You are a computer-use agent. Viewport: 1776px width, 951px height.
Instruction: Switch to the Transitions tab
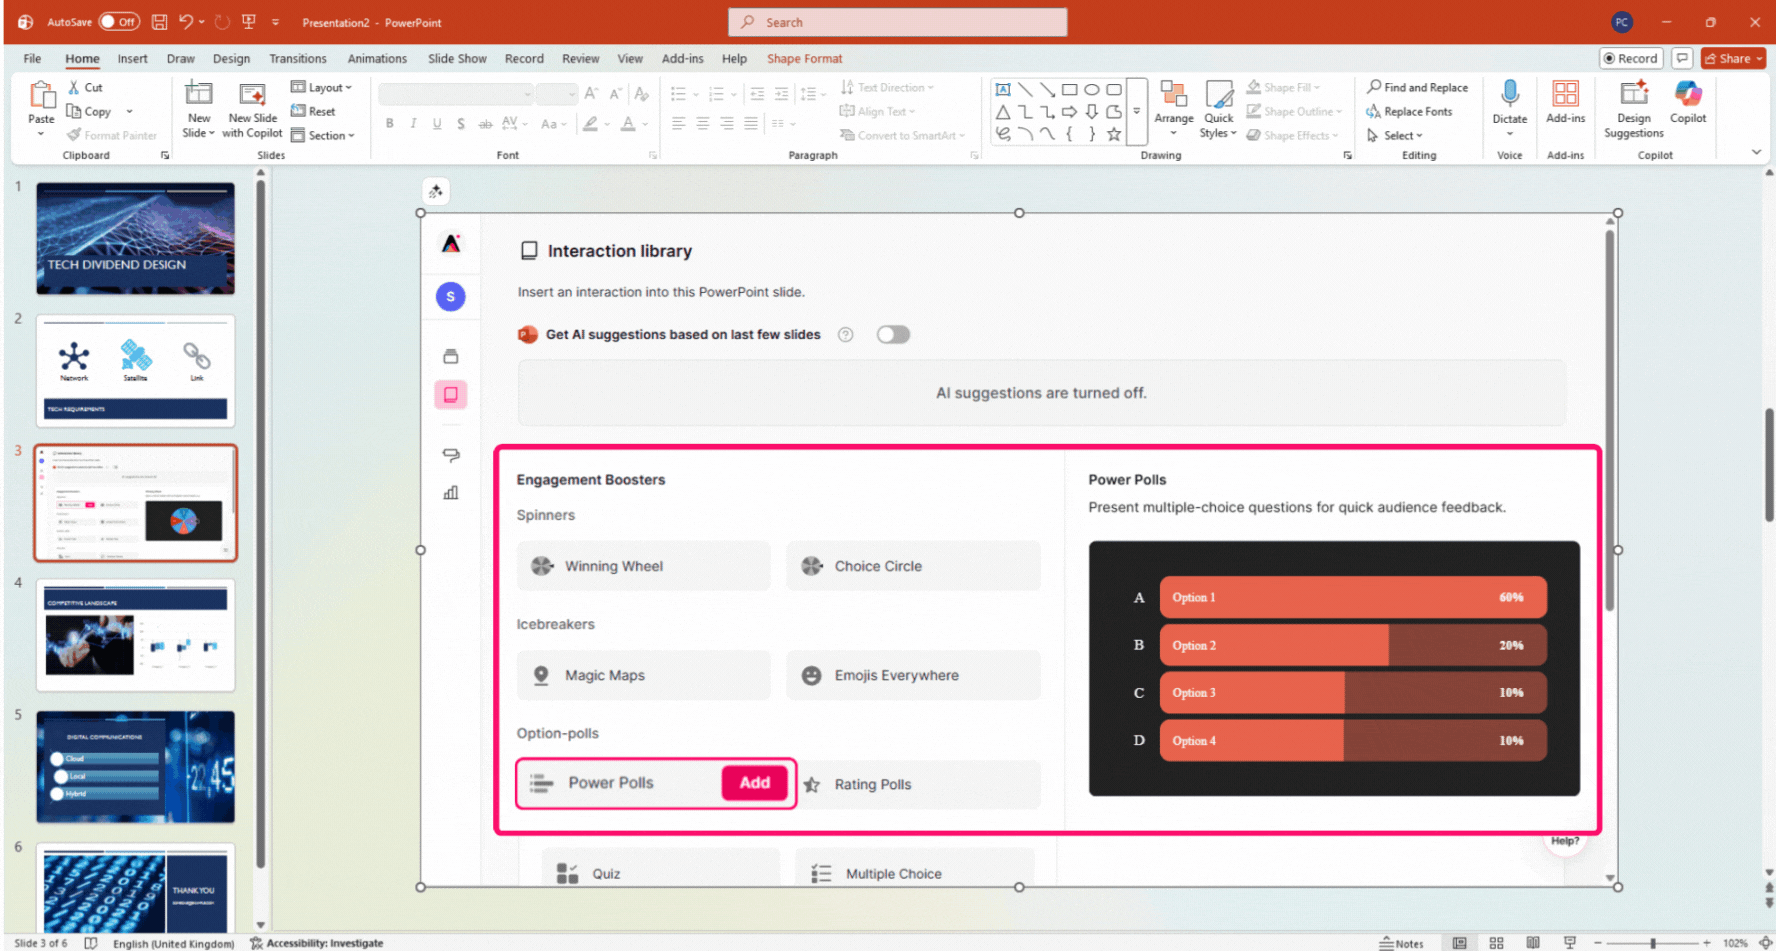tap(297, 58)
